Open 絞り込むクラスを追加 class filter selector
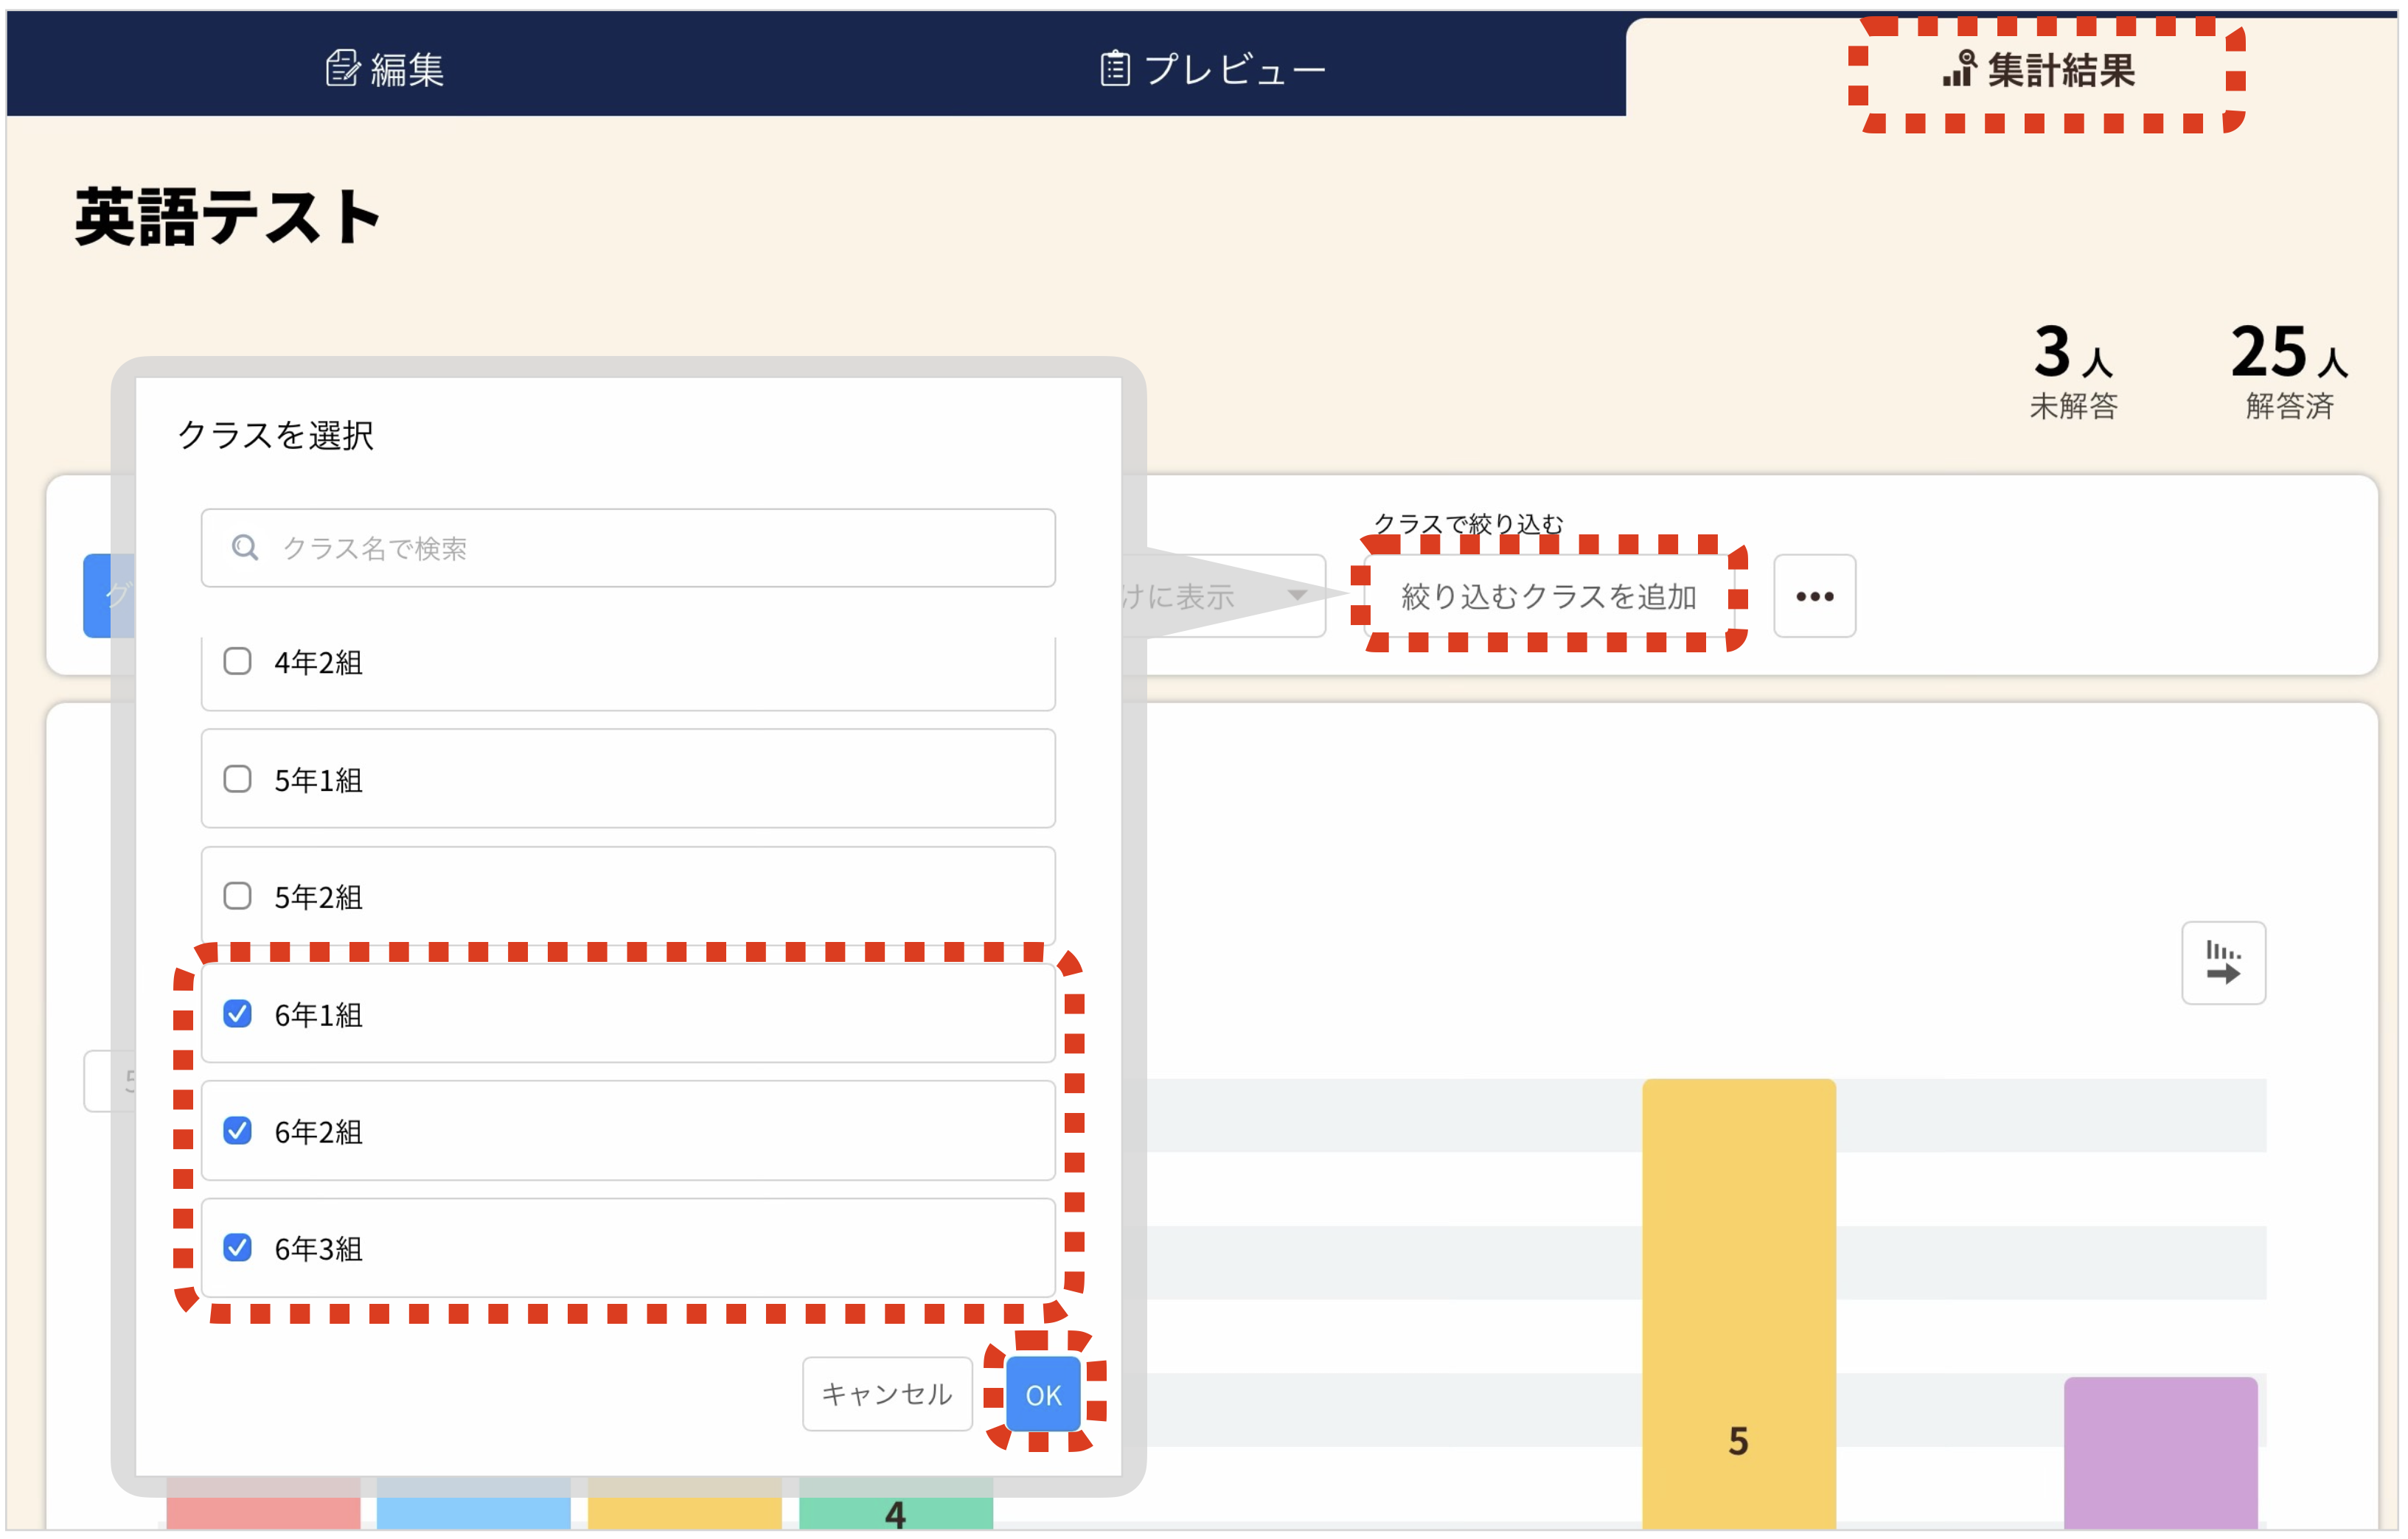Viewport: 2408px width, 1539px height. (1548, 597)
